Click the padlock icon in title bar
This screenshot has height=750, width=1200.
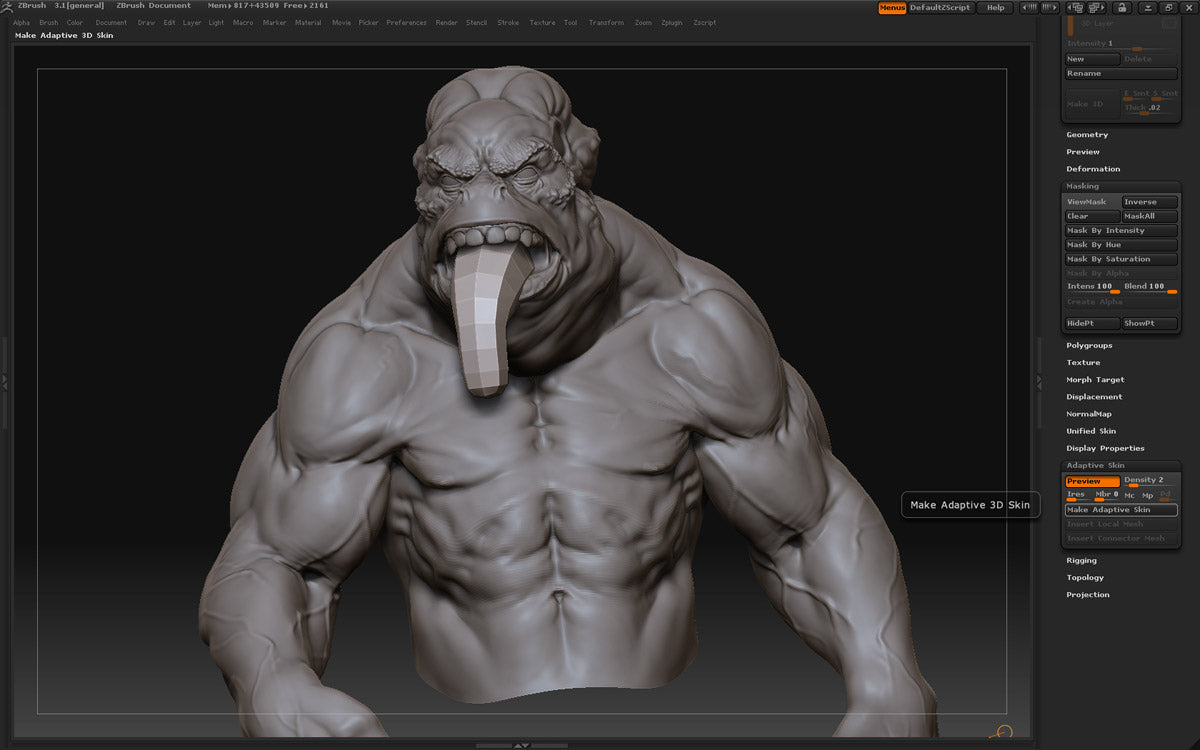point(1122,7)
